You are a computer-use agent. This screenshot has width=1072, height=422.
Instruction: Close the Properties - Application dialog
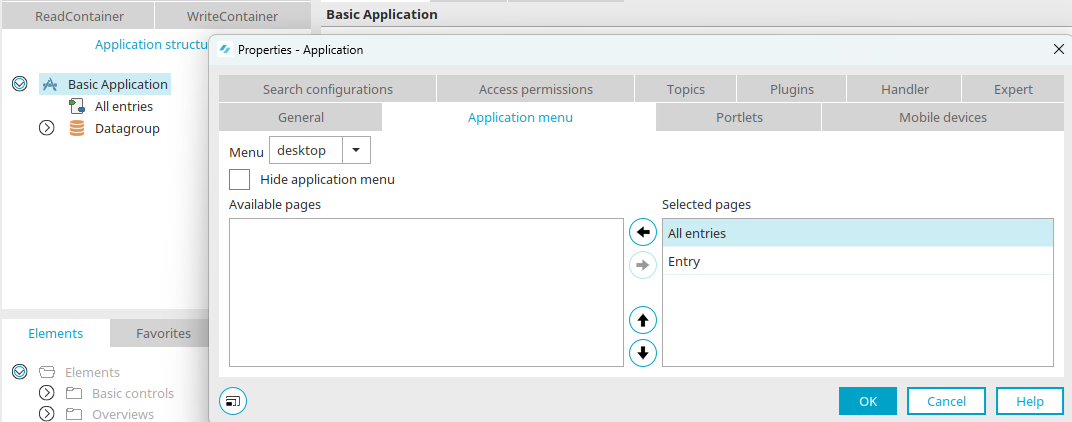(1059, 49)
